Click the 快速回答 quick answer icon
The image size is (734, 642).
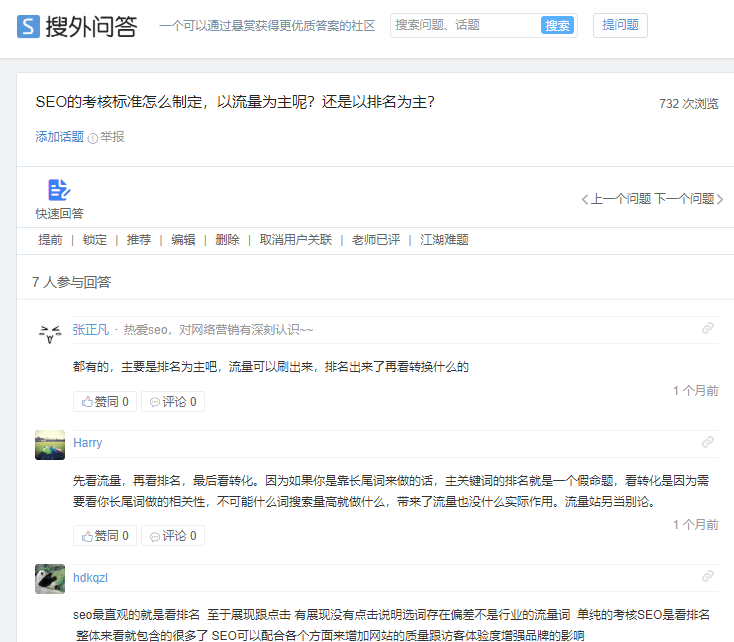59,190
